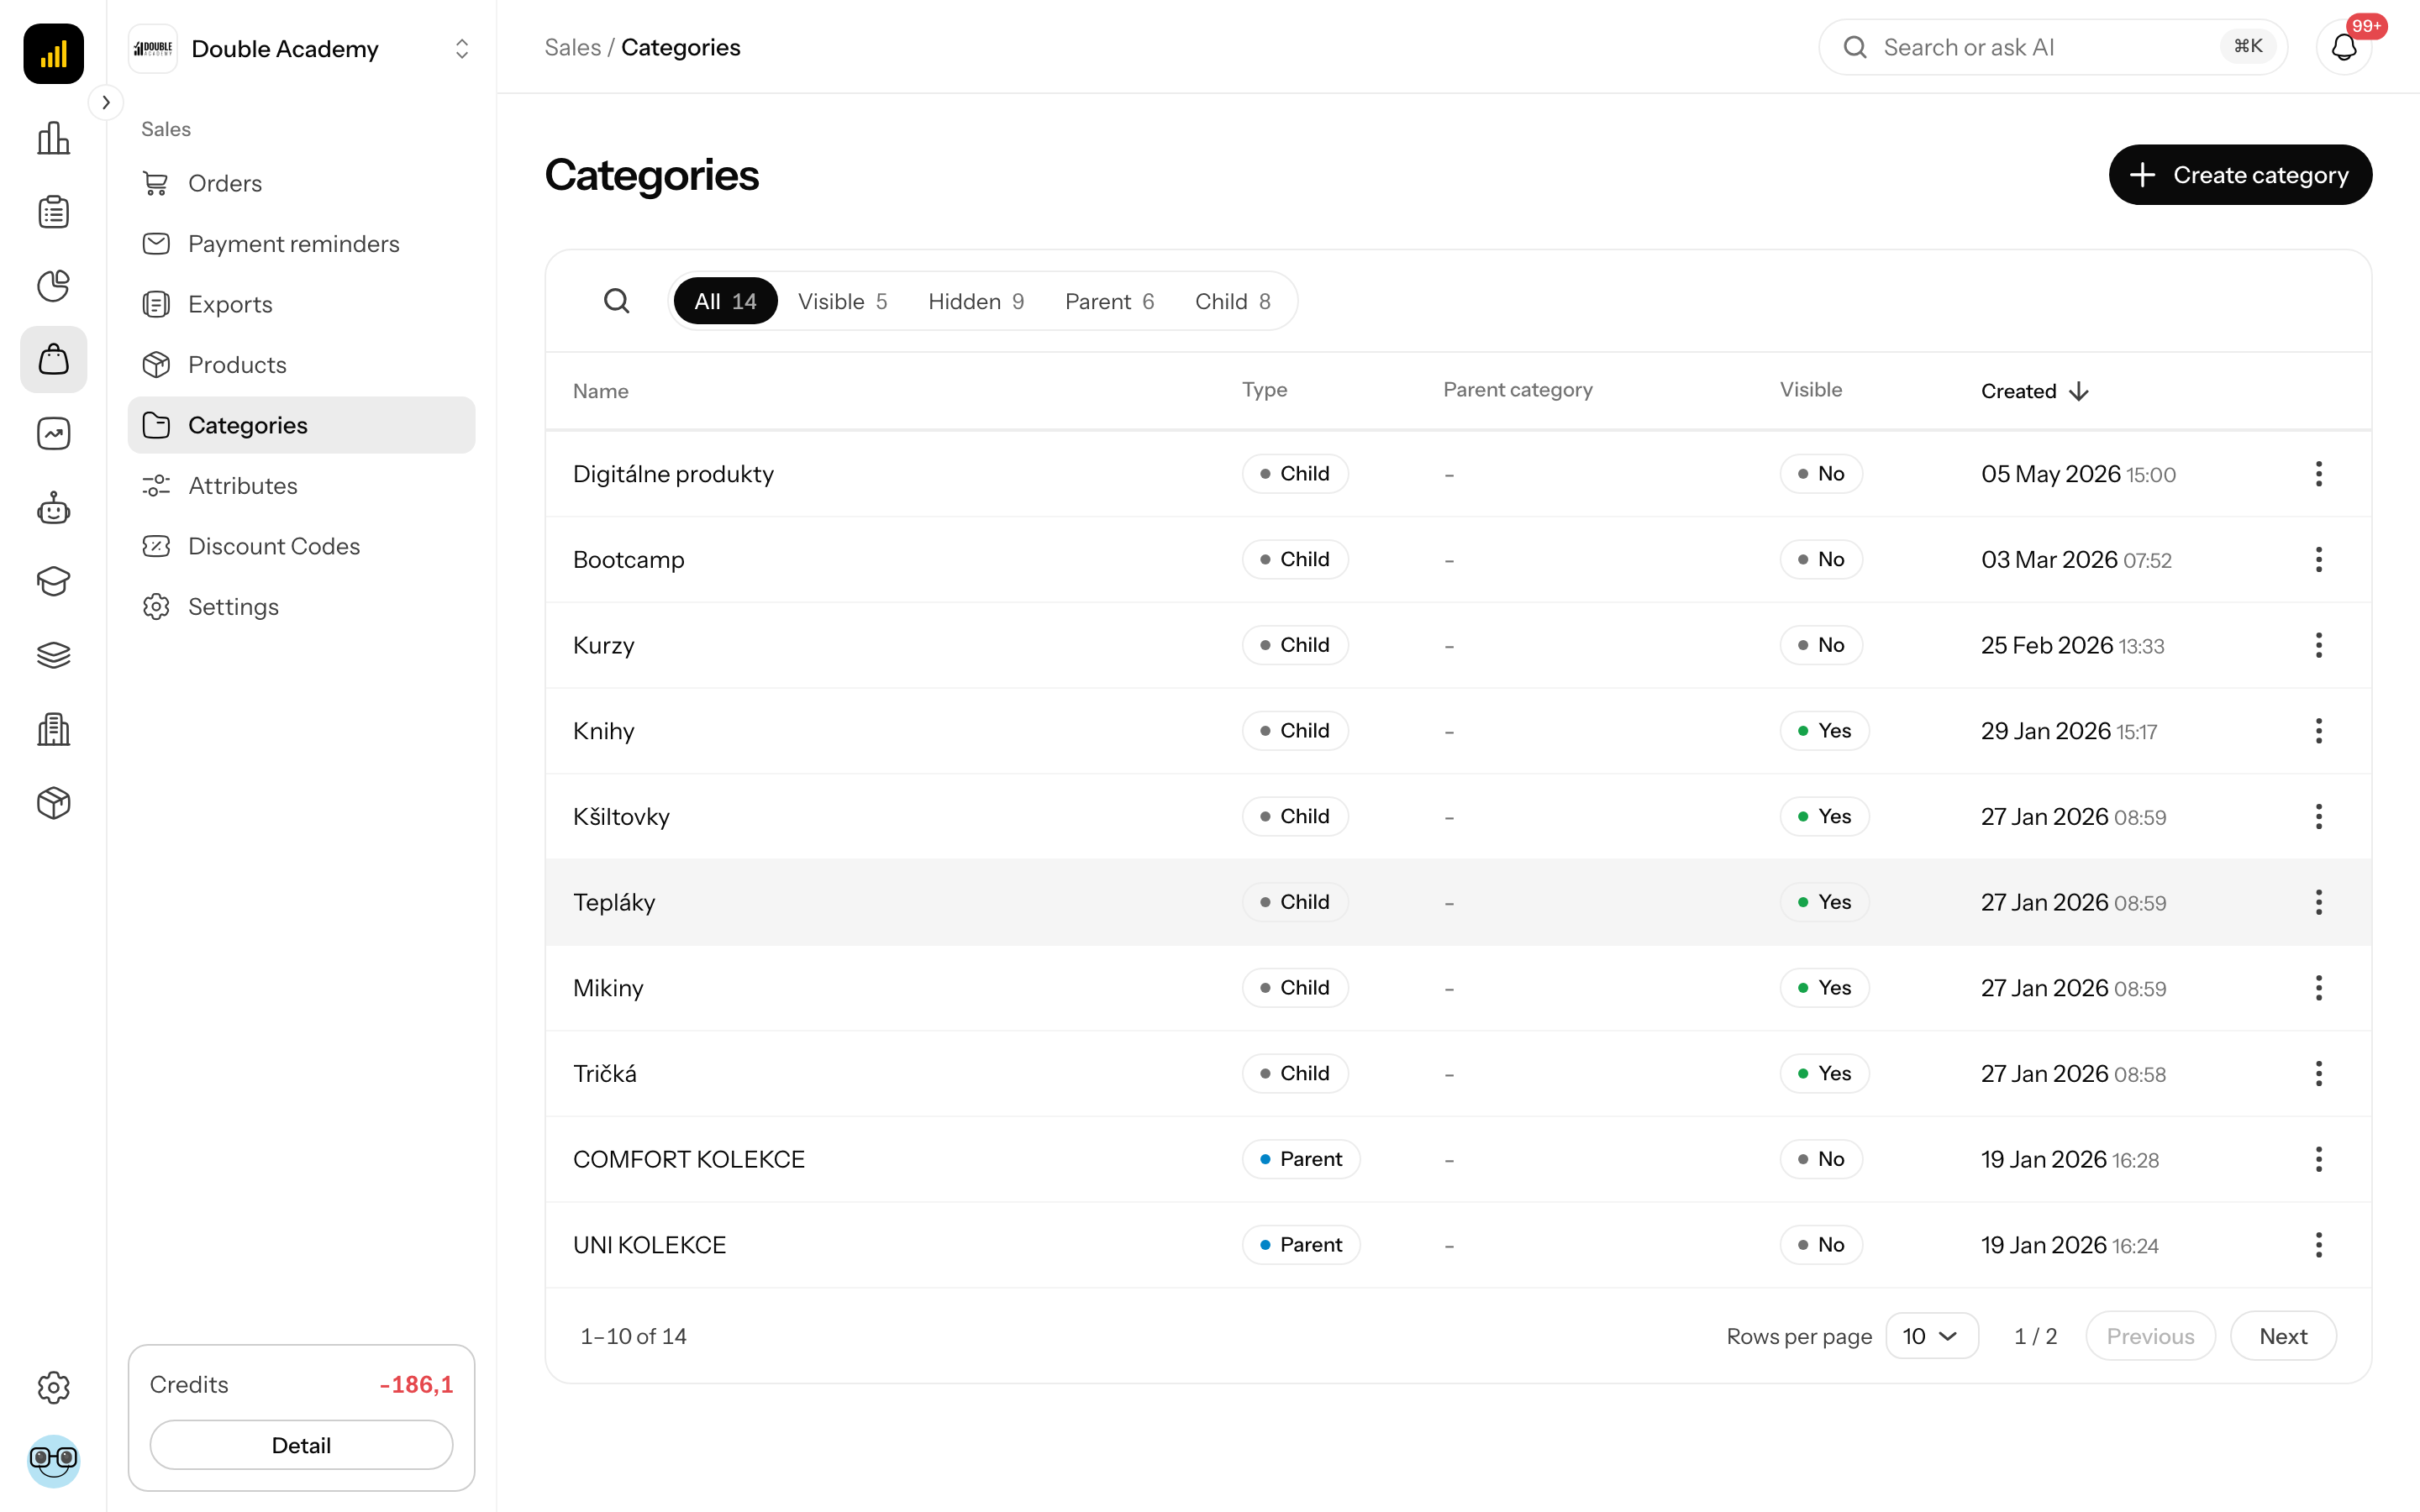Image resolution: width=2420 pixels, height=1512 pixels.
Task: Click the Sales breadcrumb link
Action: 572,47
